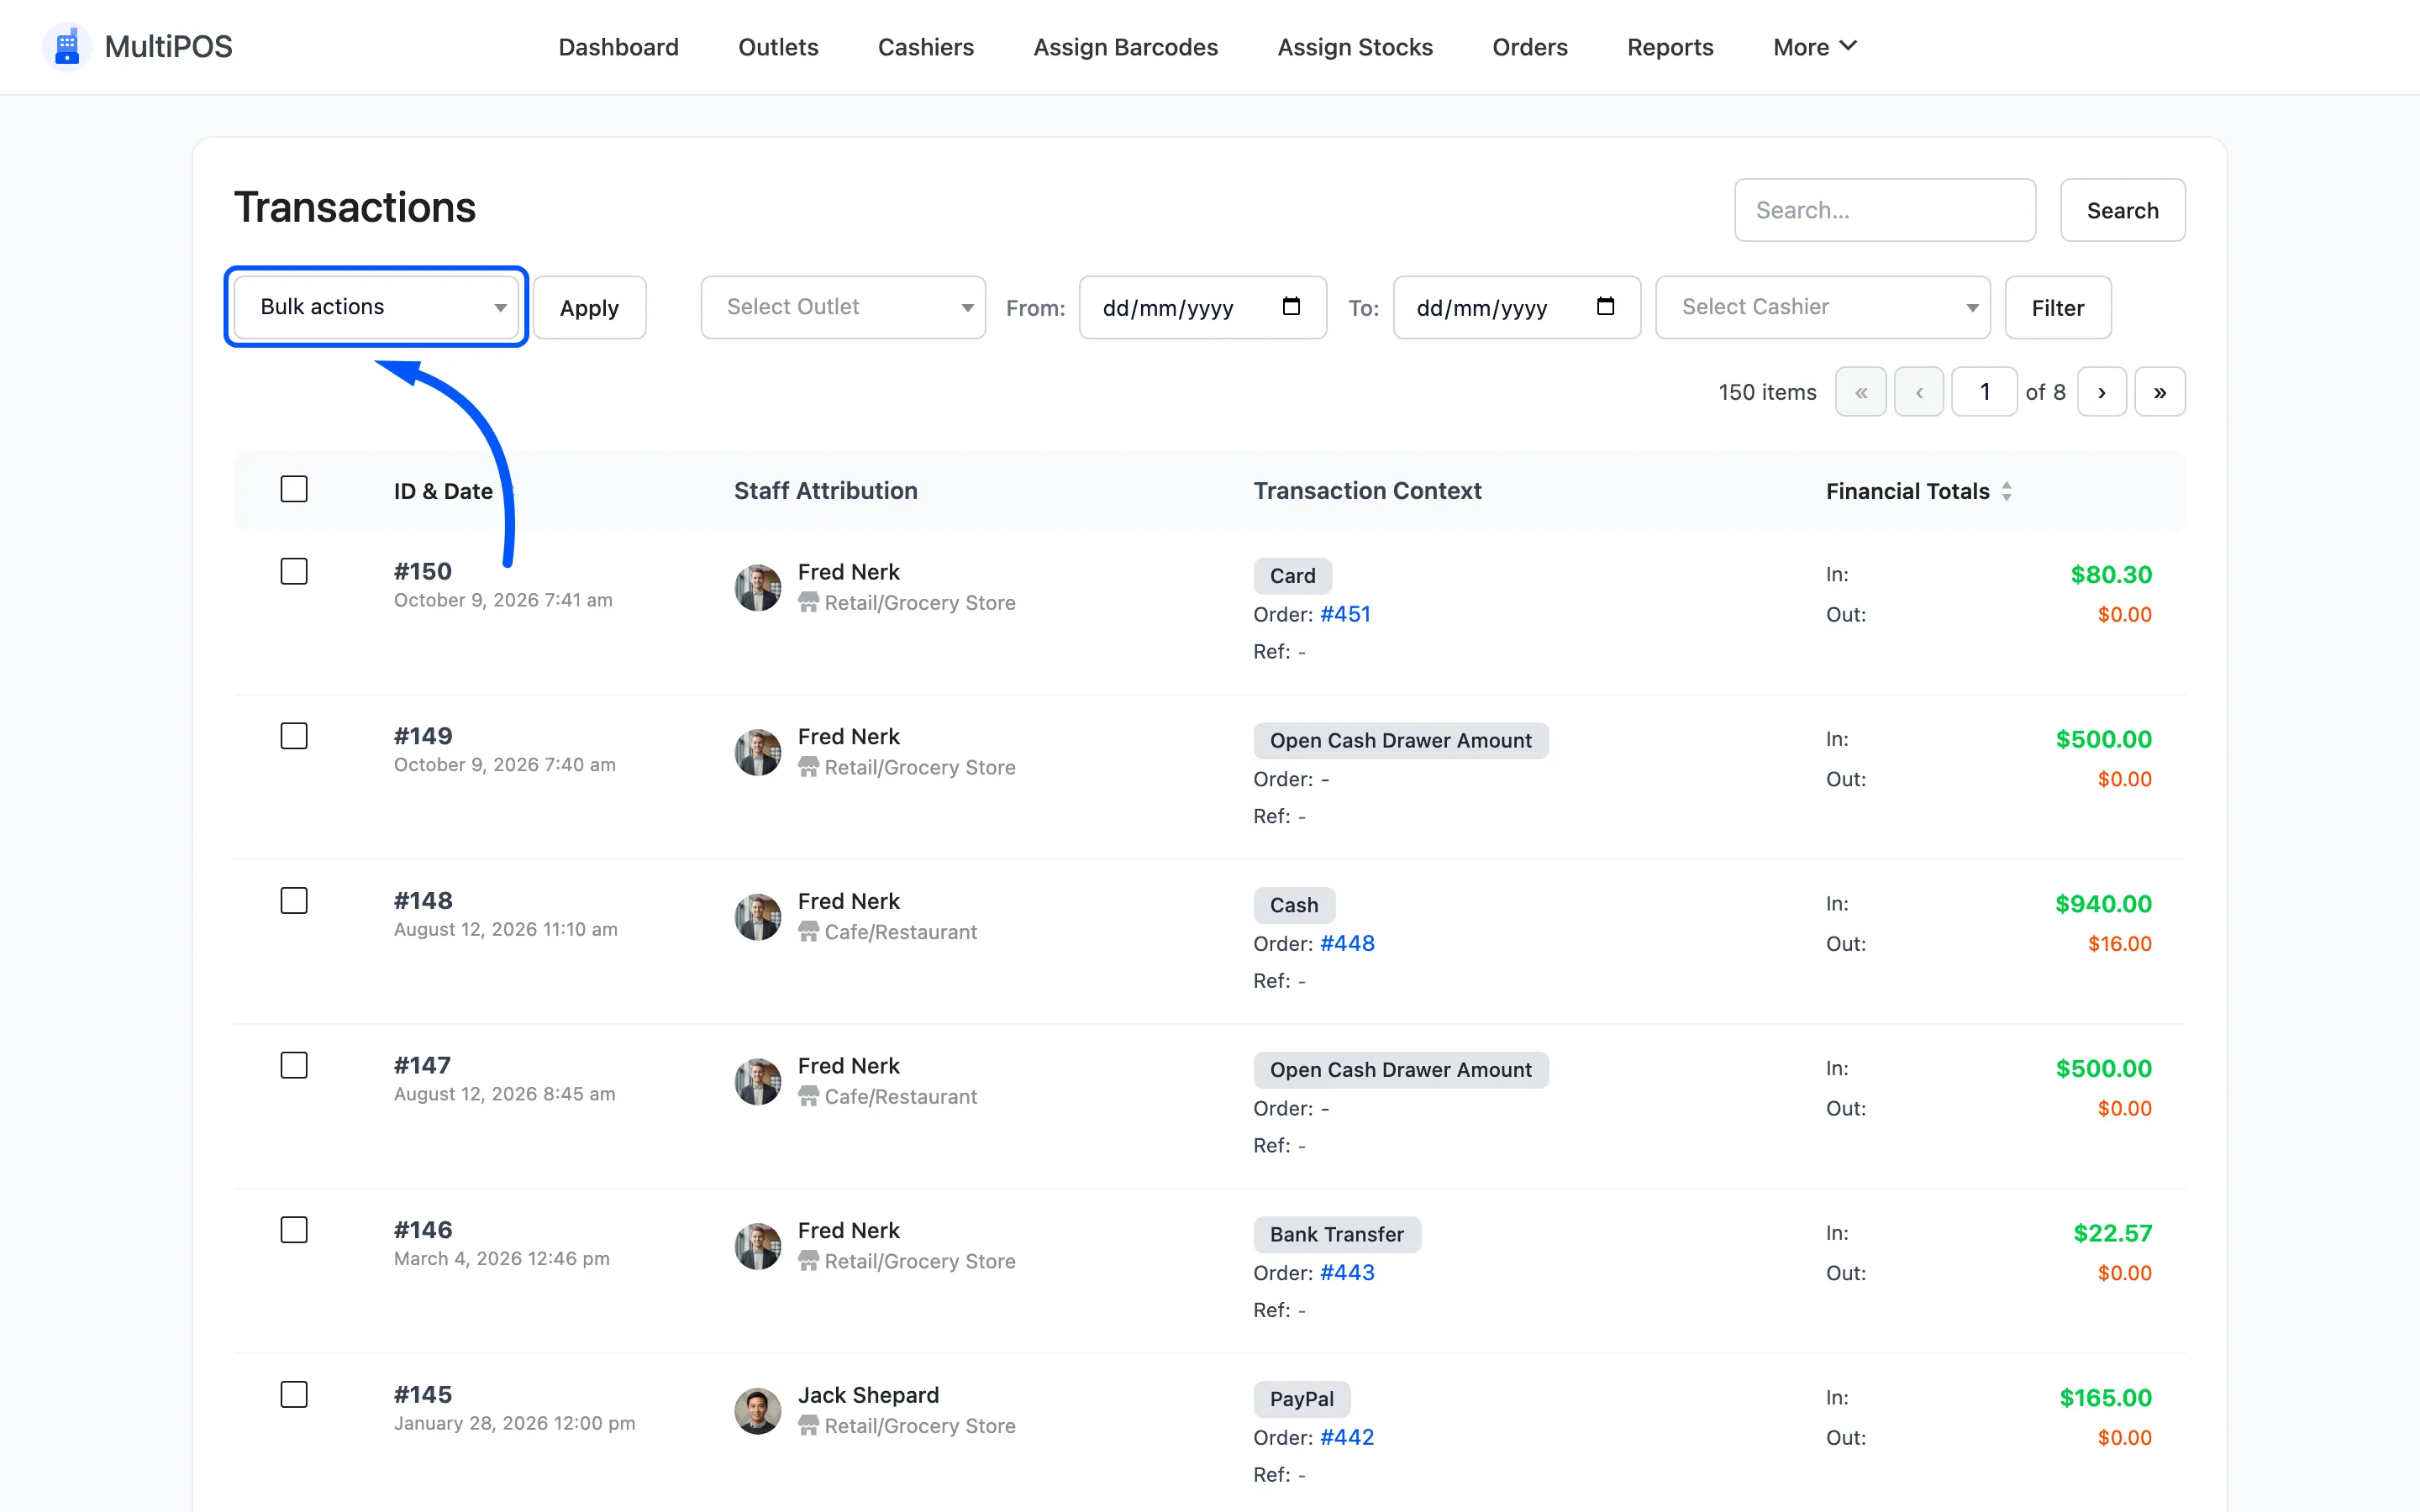Click the store icon in row #145

point(808,1426)
